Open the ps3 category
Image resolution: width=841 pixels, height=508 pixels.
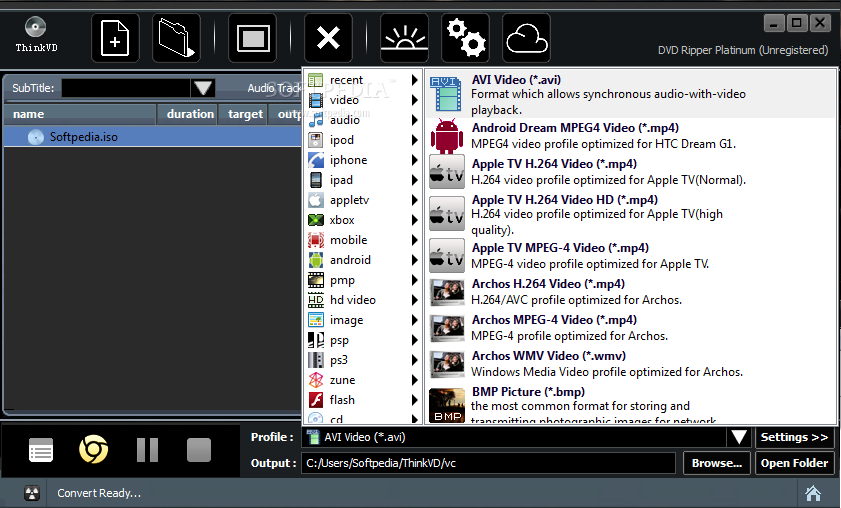363,360
